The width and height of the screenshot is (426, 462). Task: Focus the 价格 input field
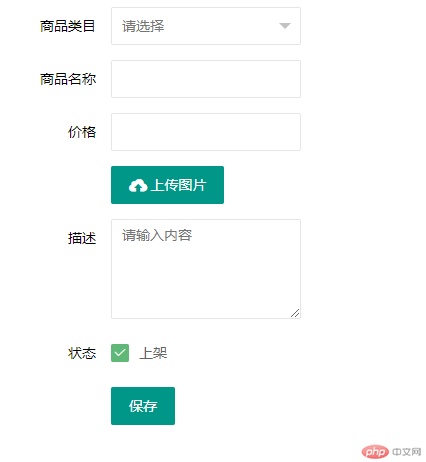[206, 132]
